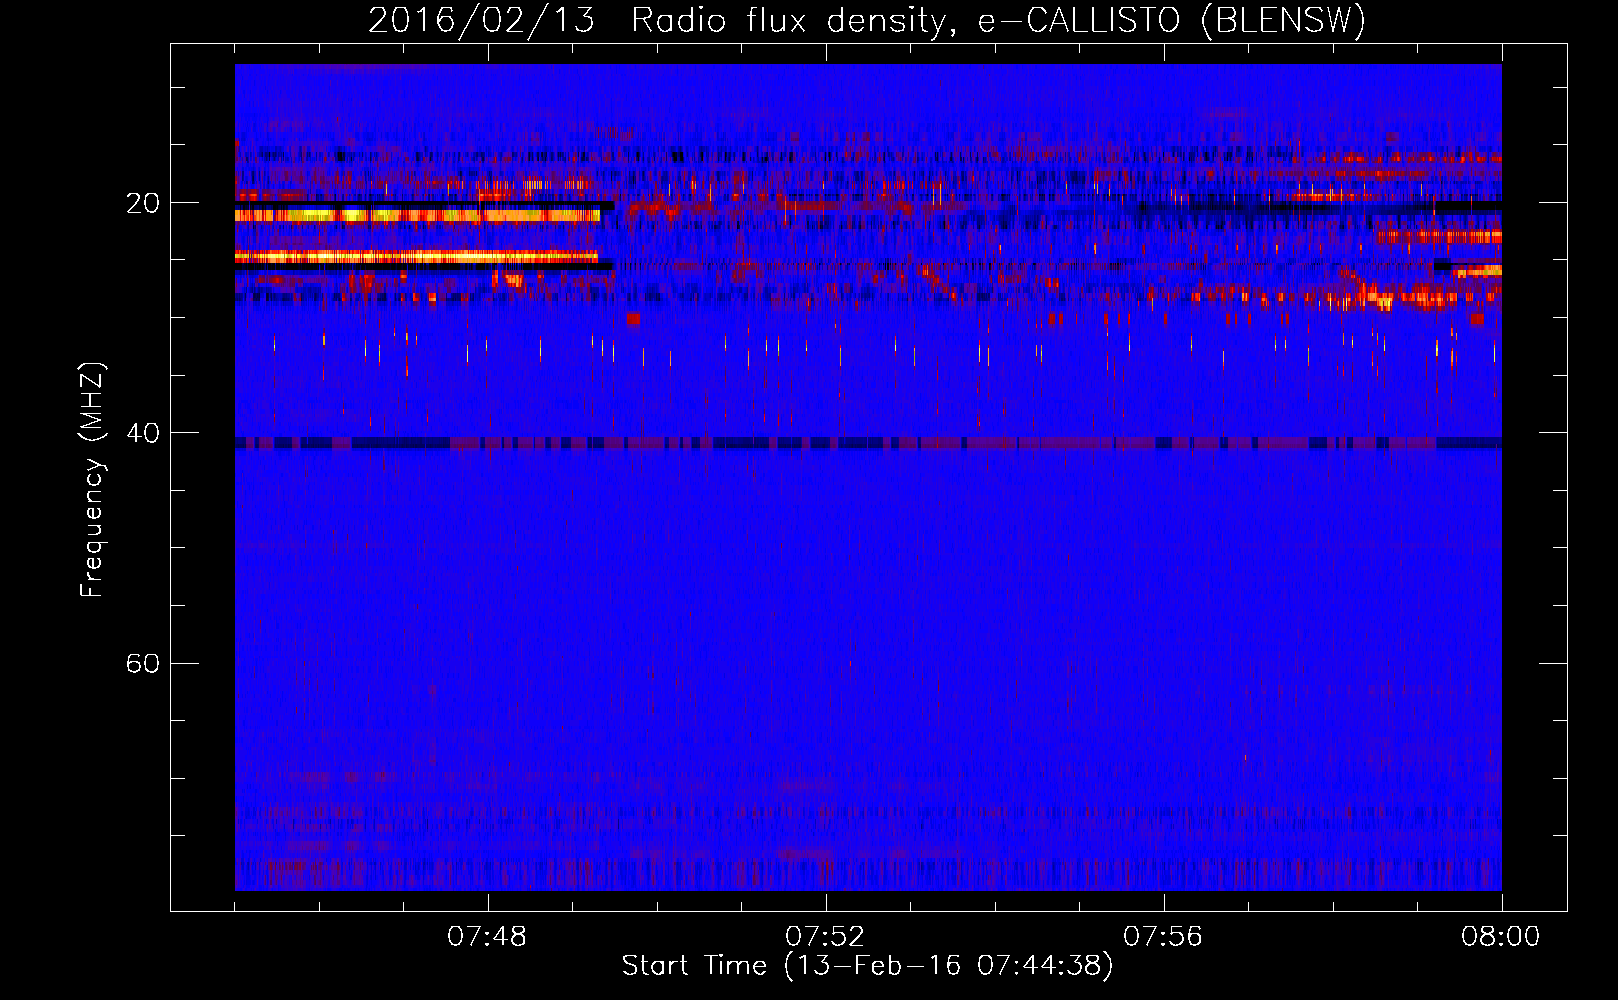
Task: Click the 'Frequency (MHZ)' y-axis label
Action: (92, 480)
